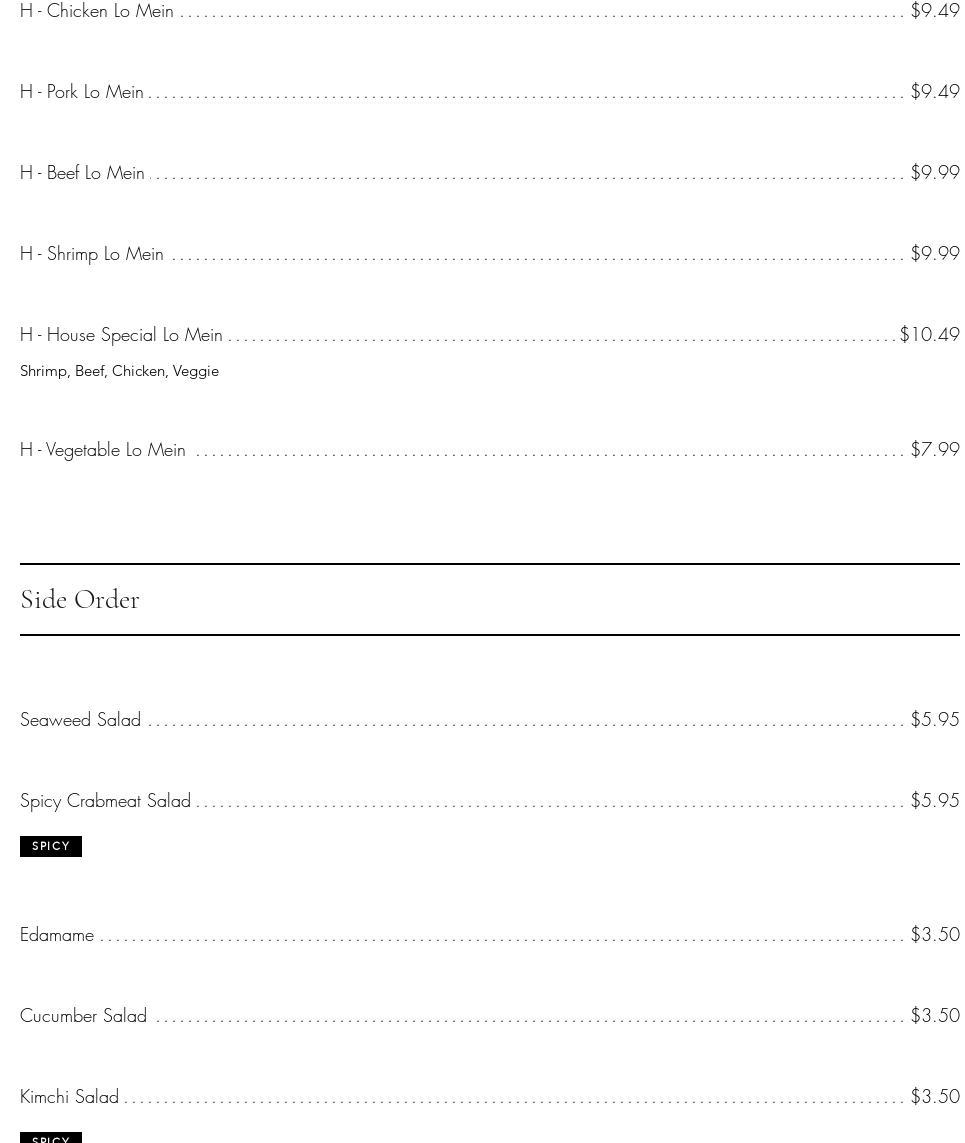
Task: Choose the Edamame side order
Action: [x=57, y=935]
